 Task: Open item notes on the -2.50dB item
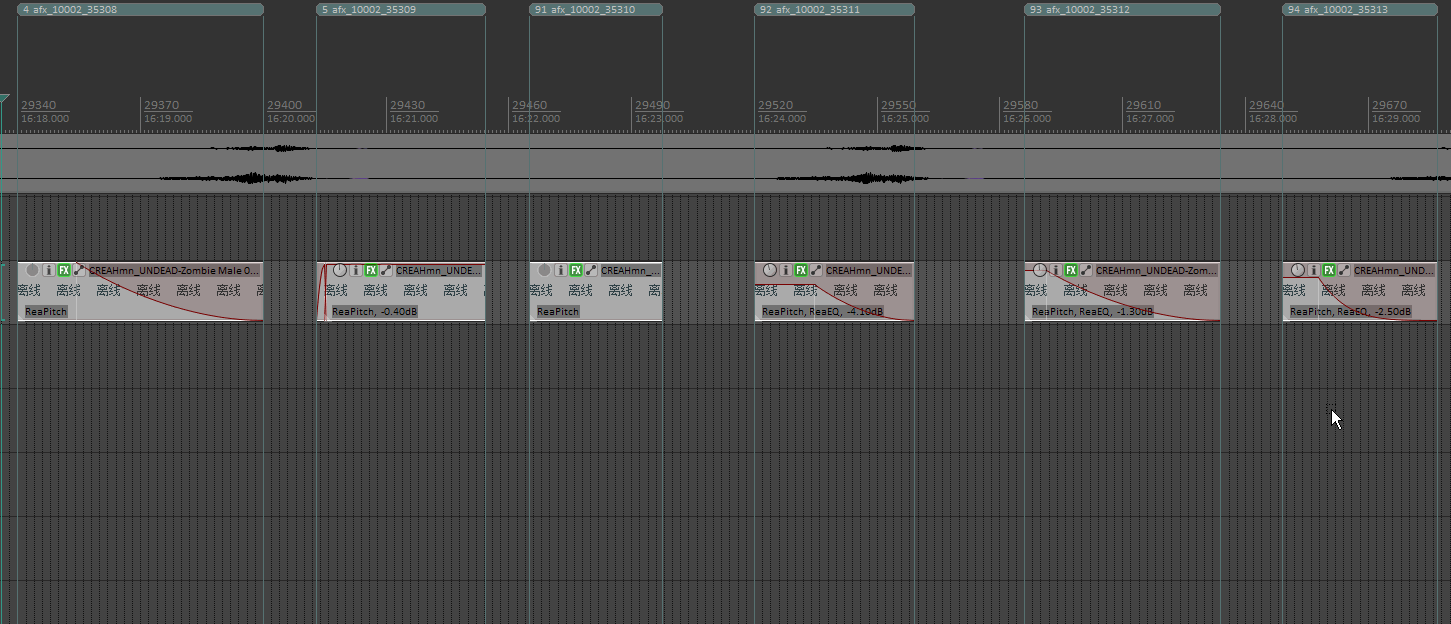coord(1314,270)
